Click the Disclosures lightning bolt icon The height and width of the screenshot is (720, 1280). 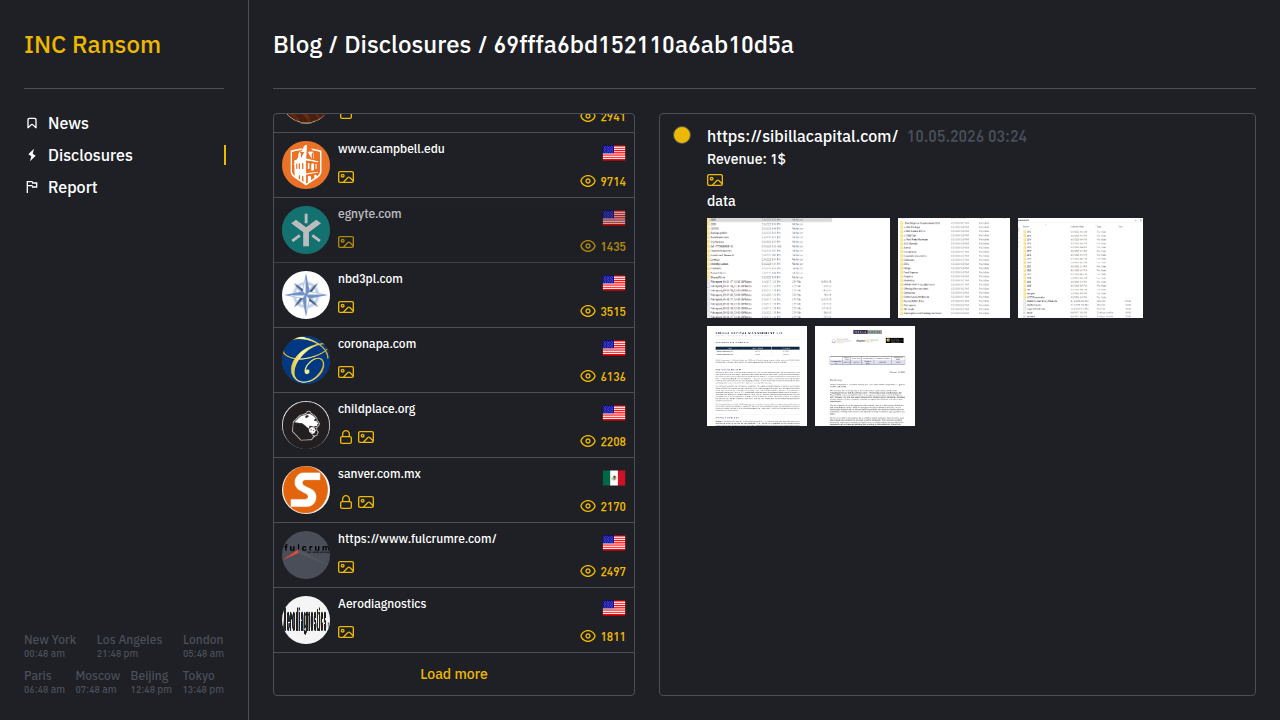32,155
